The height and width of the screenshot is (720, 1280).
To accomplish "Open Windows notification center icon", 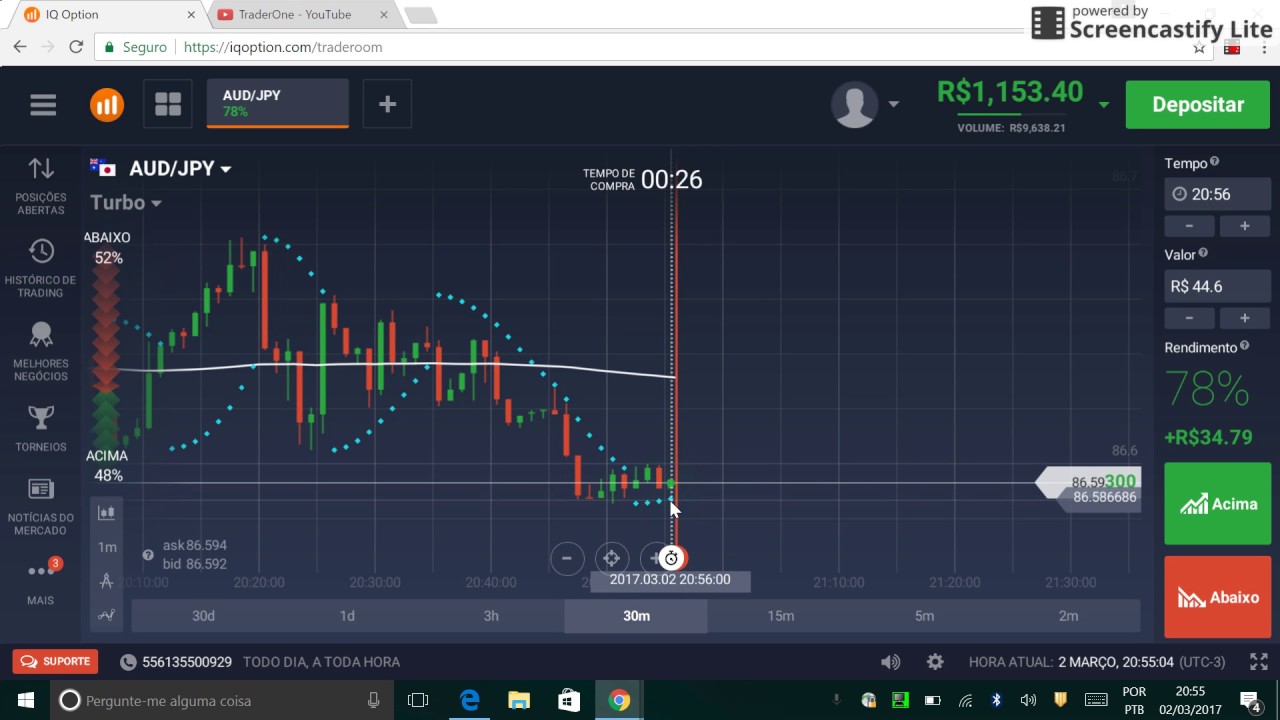I will [1250, 700].
